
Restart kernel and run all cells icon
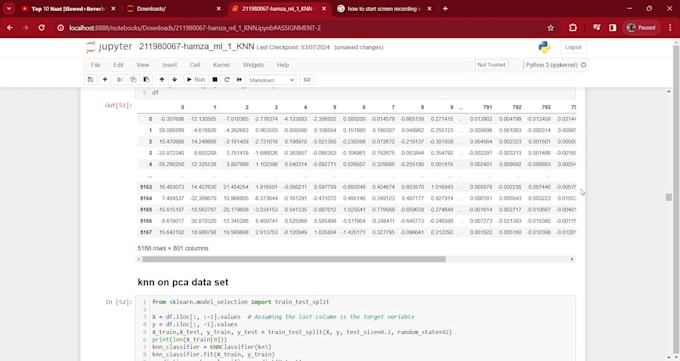pos(239,80)
